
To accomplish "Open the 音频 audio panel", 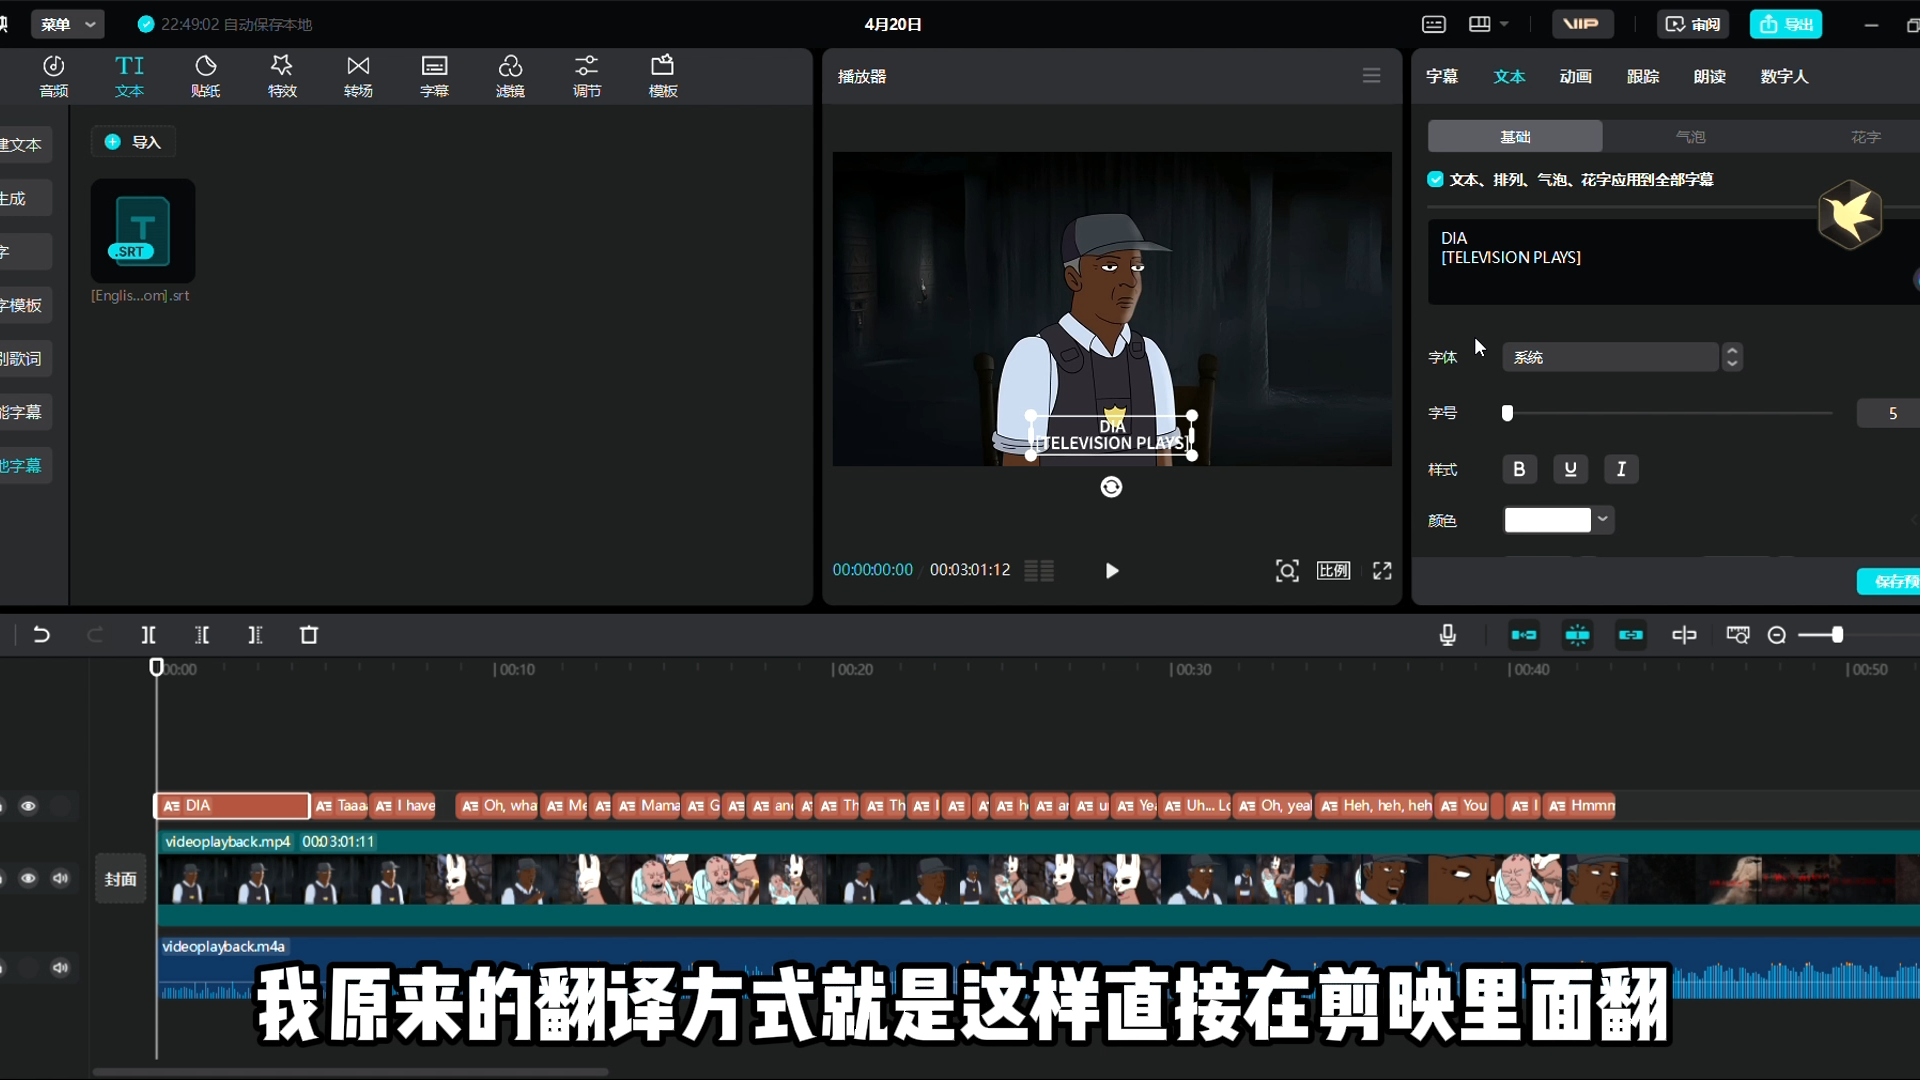I will [54, 76].
